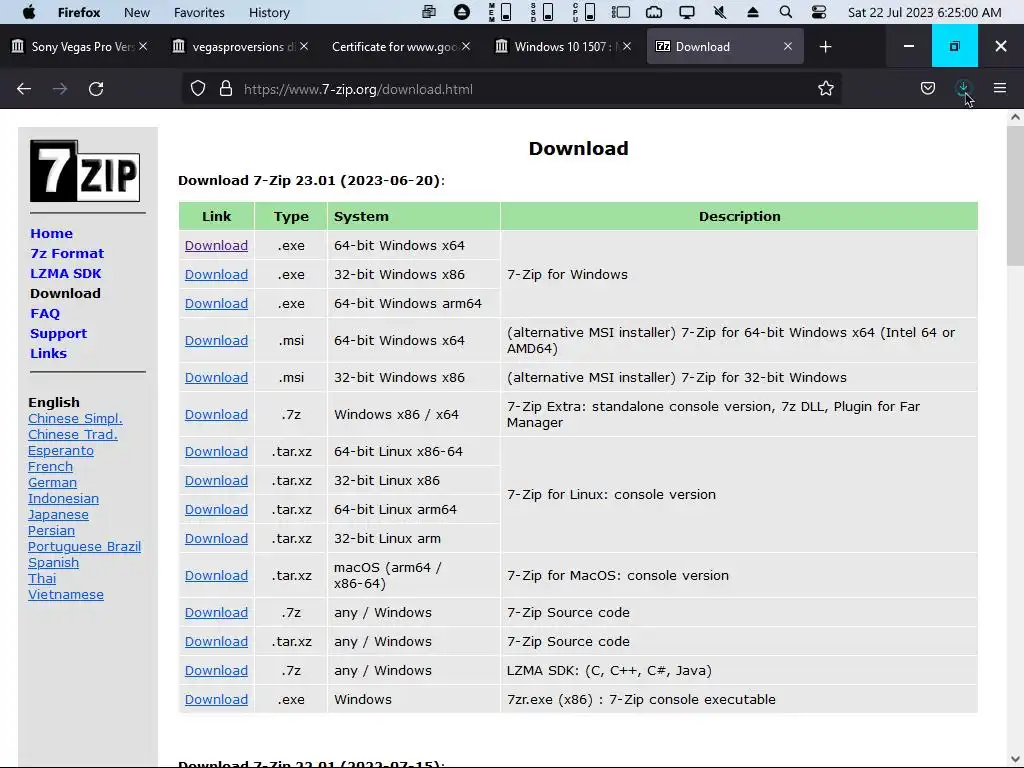Open the Apple menu

click(29, 12)
